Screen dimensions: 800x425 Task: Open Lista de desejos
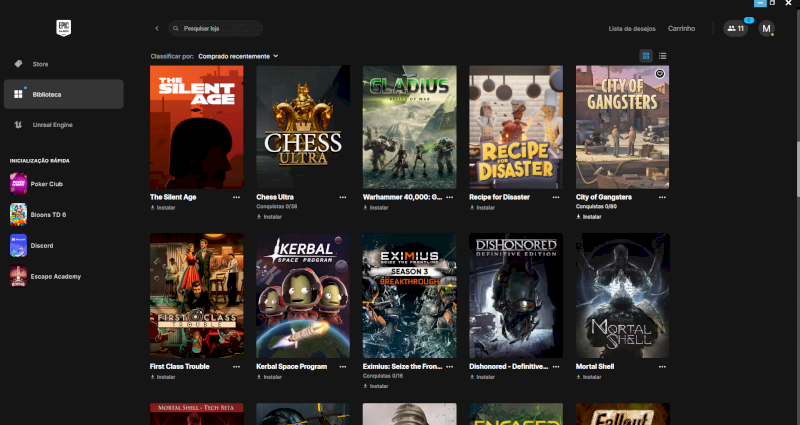click(x=632, y=29)
